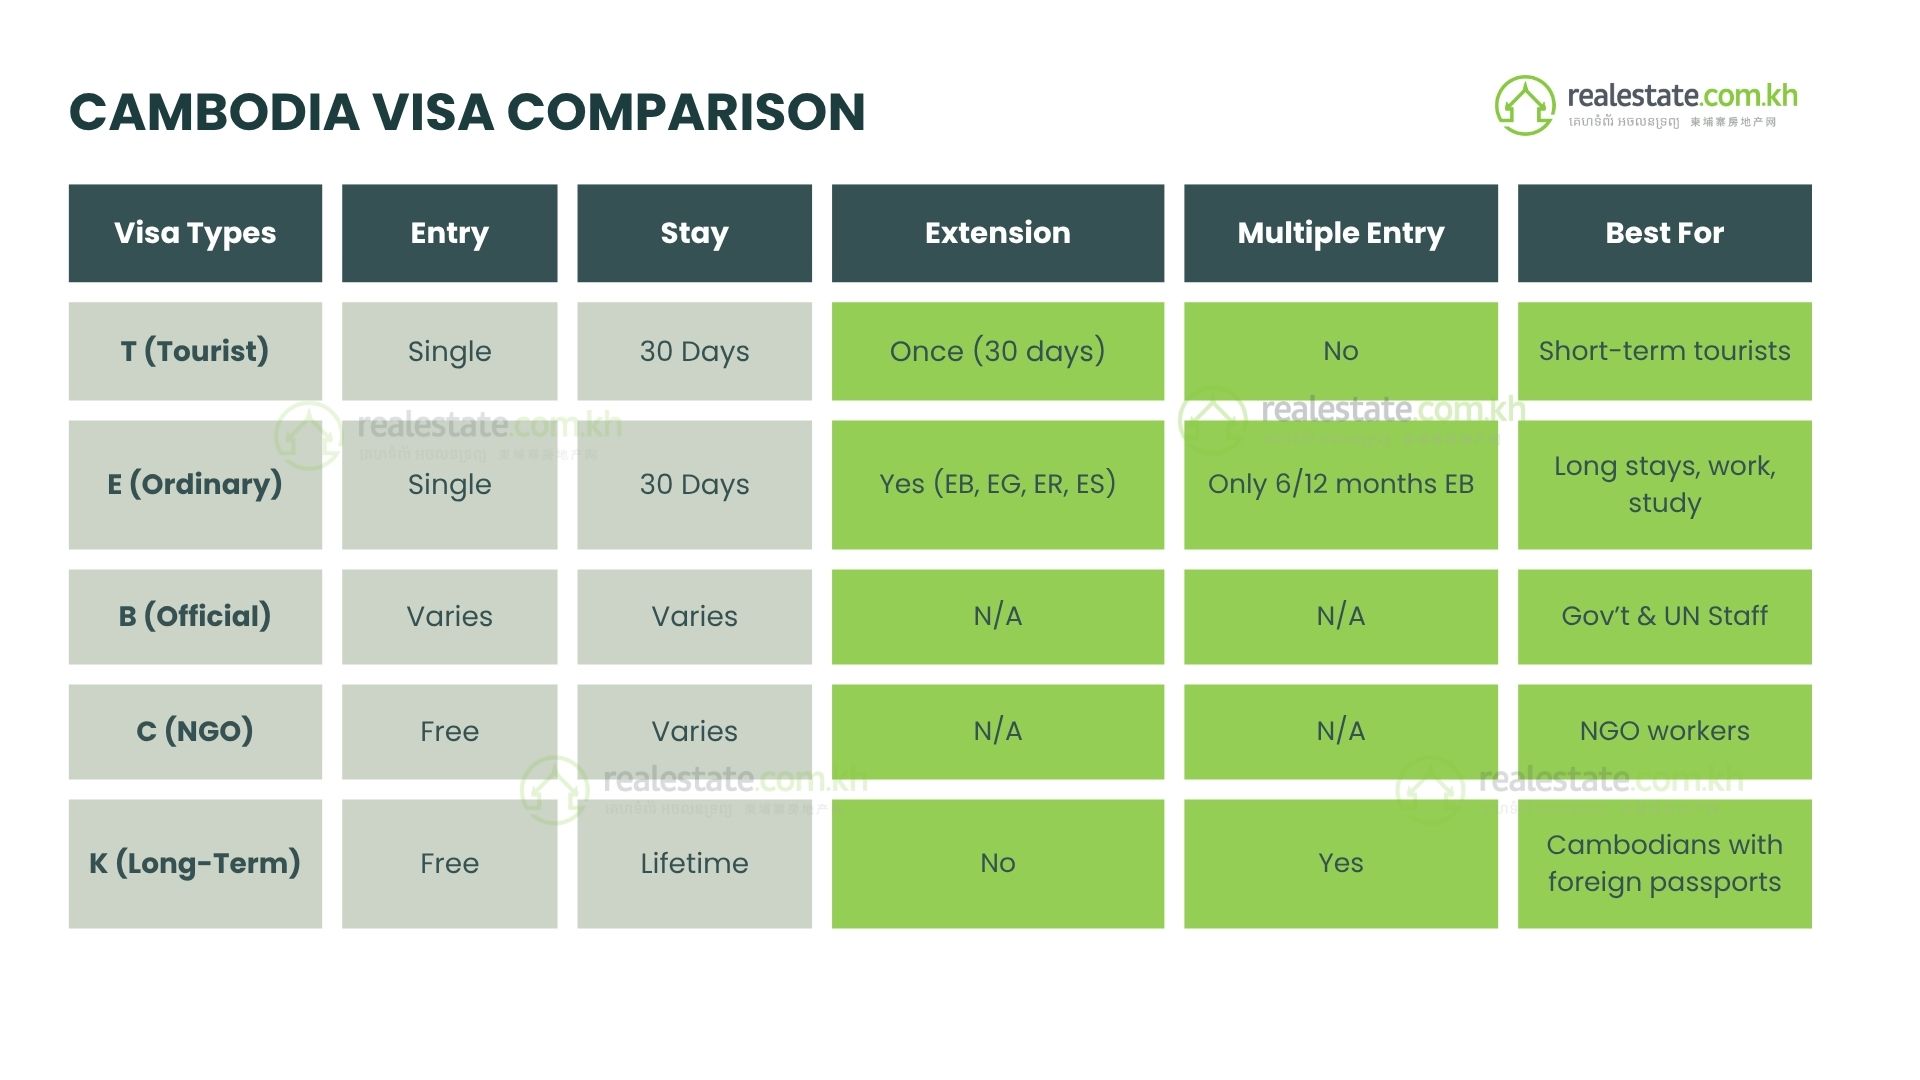Click the Lifetime stay cell
Screen dimensions: 1920x1080
tap(694, 863)
